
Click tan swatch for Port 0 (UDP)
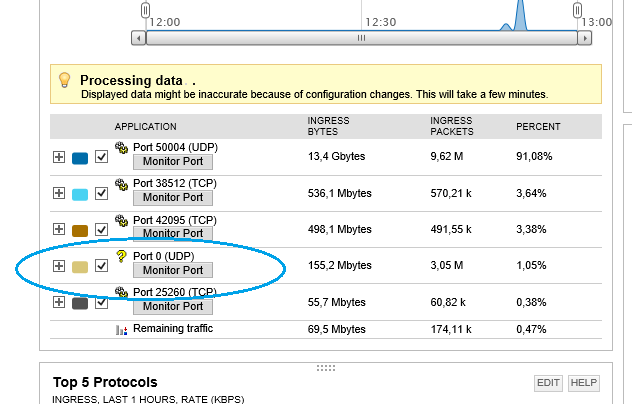coord(80,267)
